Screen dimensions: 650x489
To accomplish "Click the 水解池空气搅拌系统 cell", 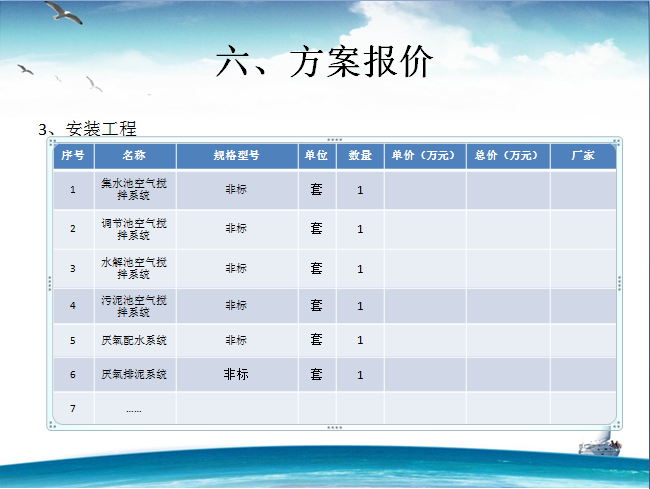I will pyautogui.click(x=135, y=269).
